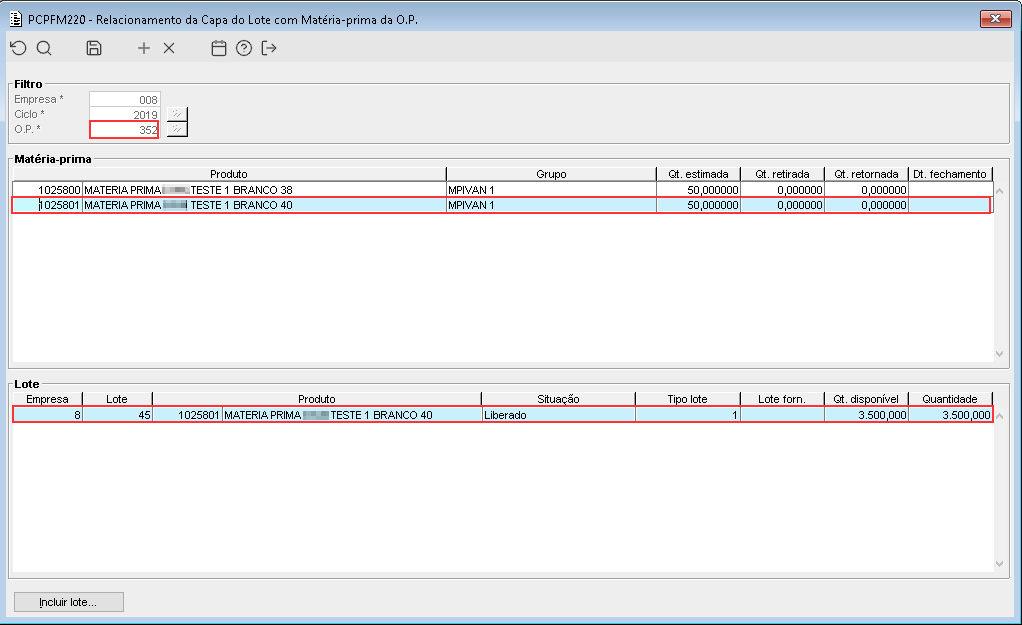Click Matéria-prima grid scroll down arrow
This screenshot has height=625, width=1022.
[1000, 354]
